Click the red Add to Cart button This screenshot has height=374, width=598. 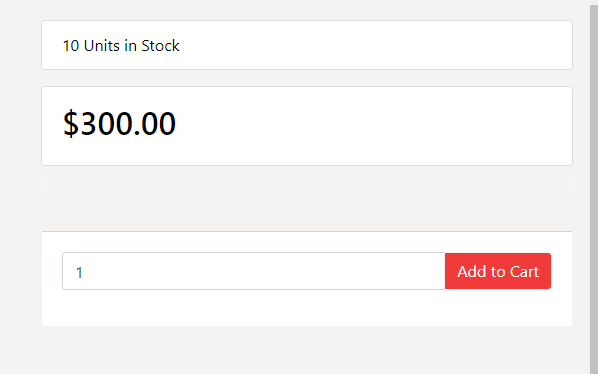[x=498, y=271]
